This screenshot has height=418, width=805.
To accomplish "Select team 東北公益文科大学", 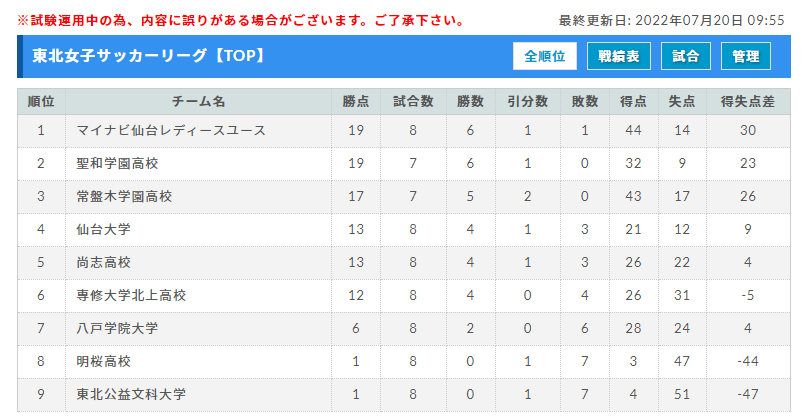I will [x=131, y=394].
